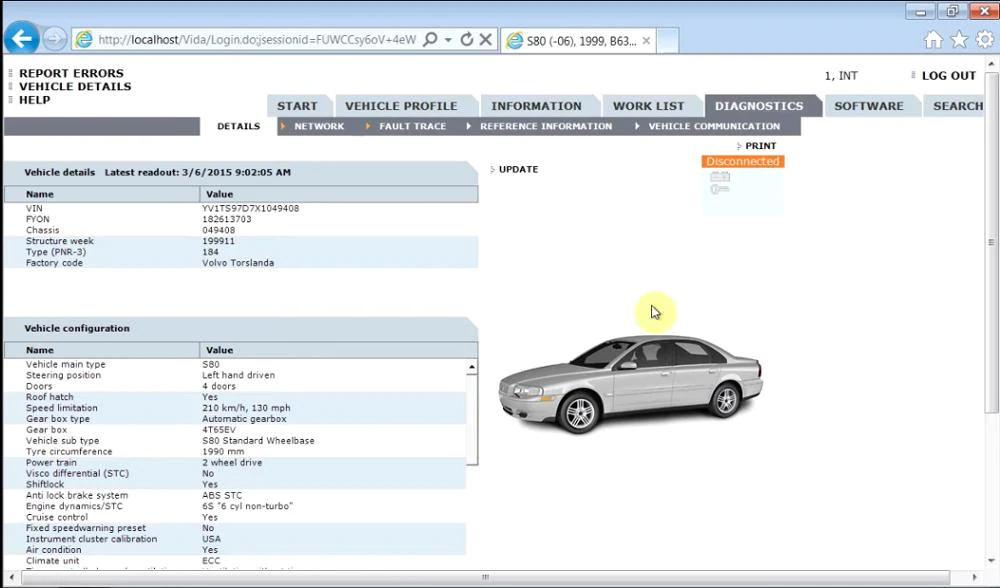Click Value column header in Vehicle details
Viewport: 1000px width, 588px height.
[339, 194]
